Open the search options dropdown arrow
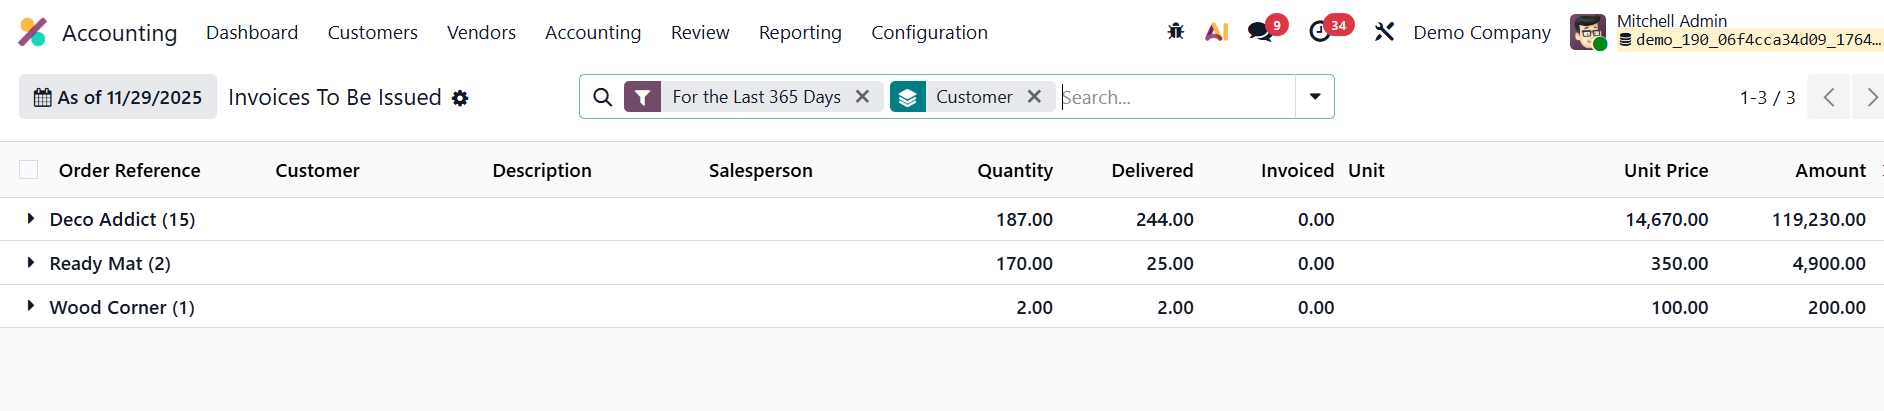This screenshot has width=1884, height=411. tap(1315, 97)
